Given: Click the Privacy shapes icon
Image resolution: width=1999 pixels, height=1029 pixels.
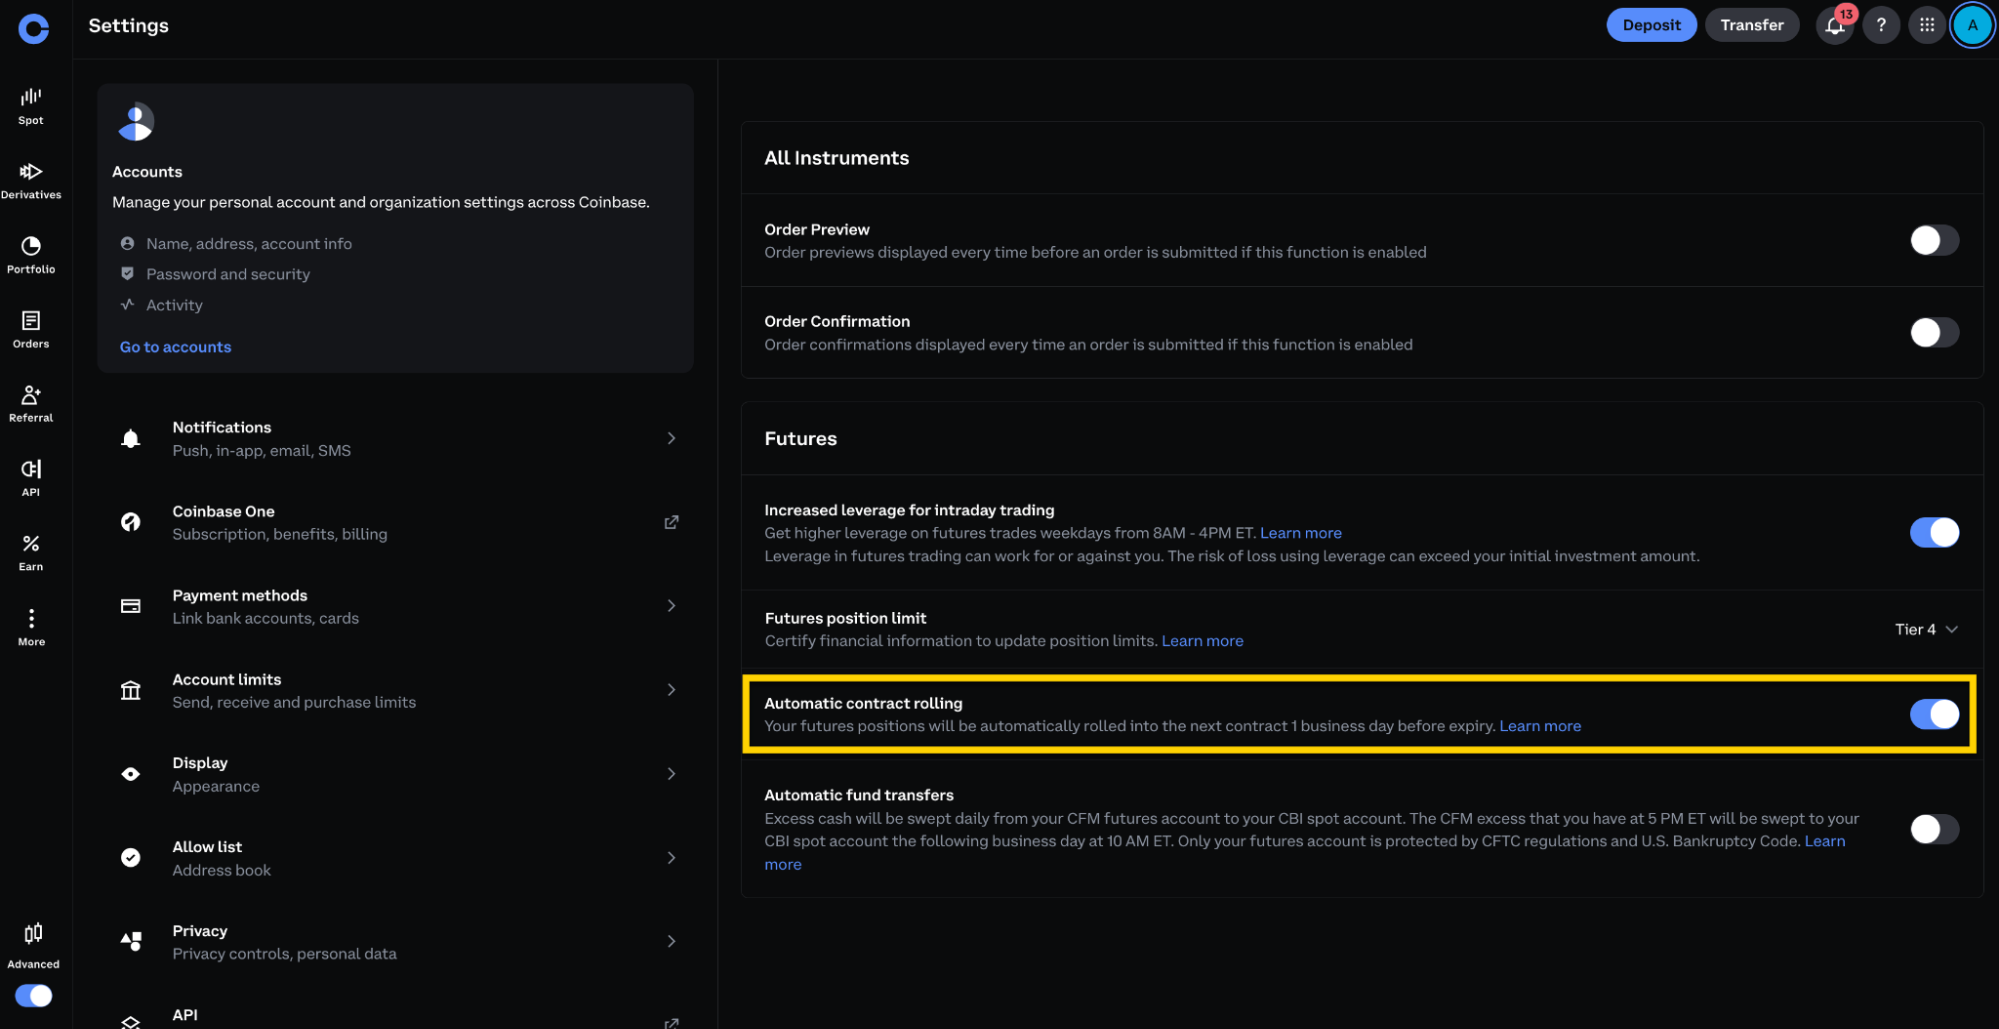Looking at the screenshot, I should click(x=131, y=941).
